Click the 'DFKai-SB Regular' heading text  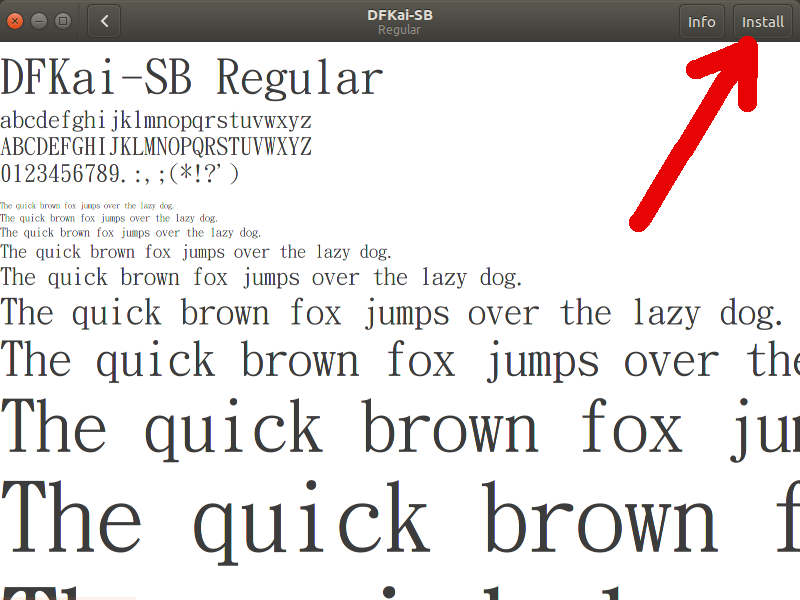(x=192, y=78)
